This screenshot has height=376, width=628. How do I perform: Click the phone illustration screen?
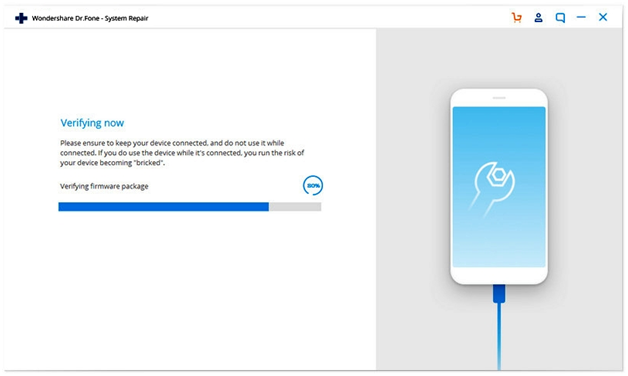click(x=499, y=187)
